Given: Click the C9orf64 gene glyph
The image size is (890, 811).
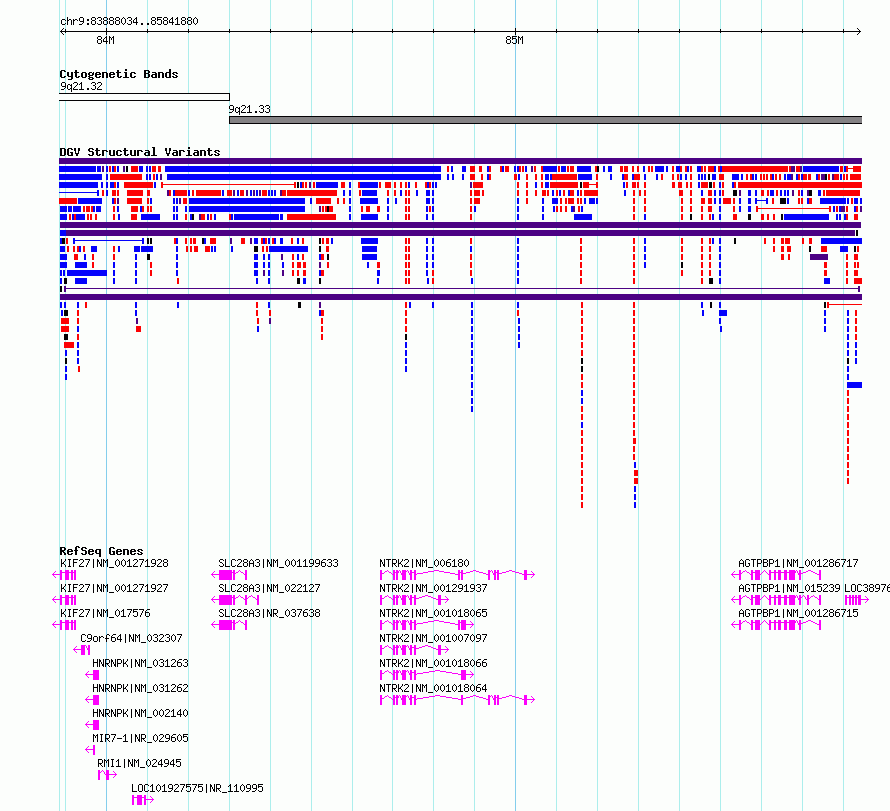Looking at the screenshot, I should (x=82, y=650).
